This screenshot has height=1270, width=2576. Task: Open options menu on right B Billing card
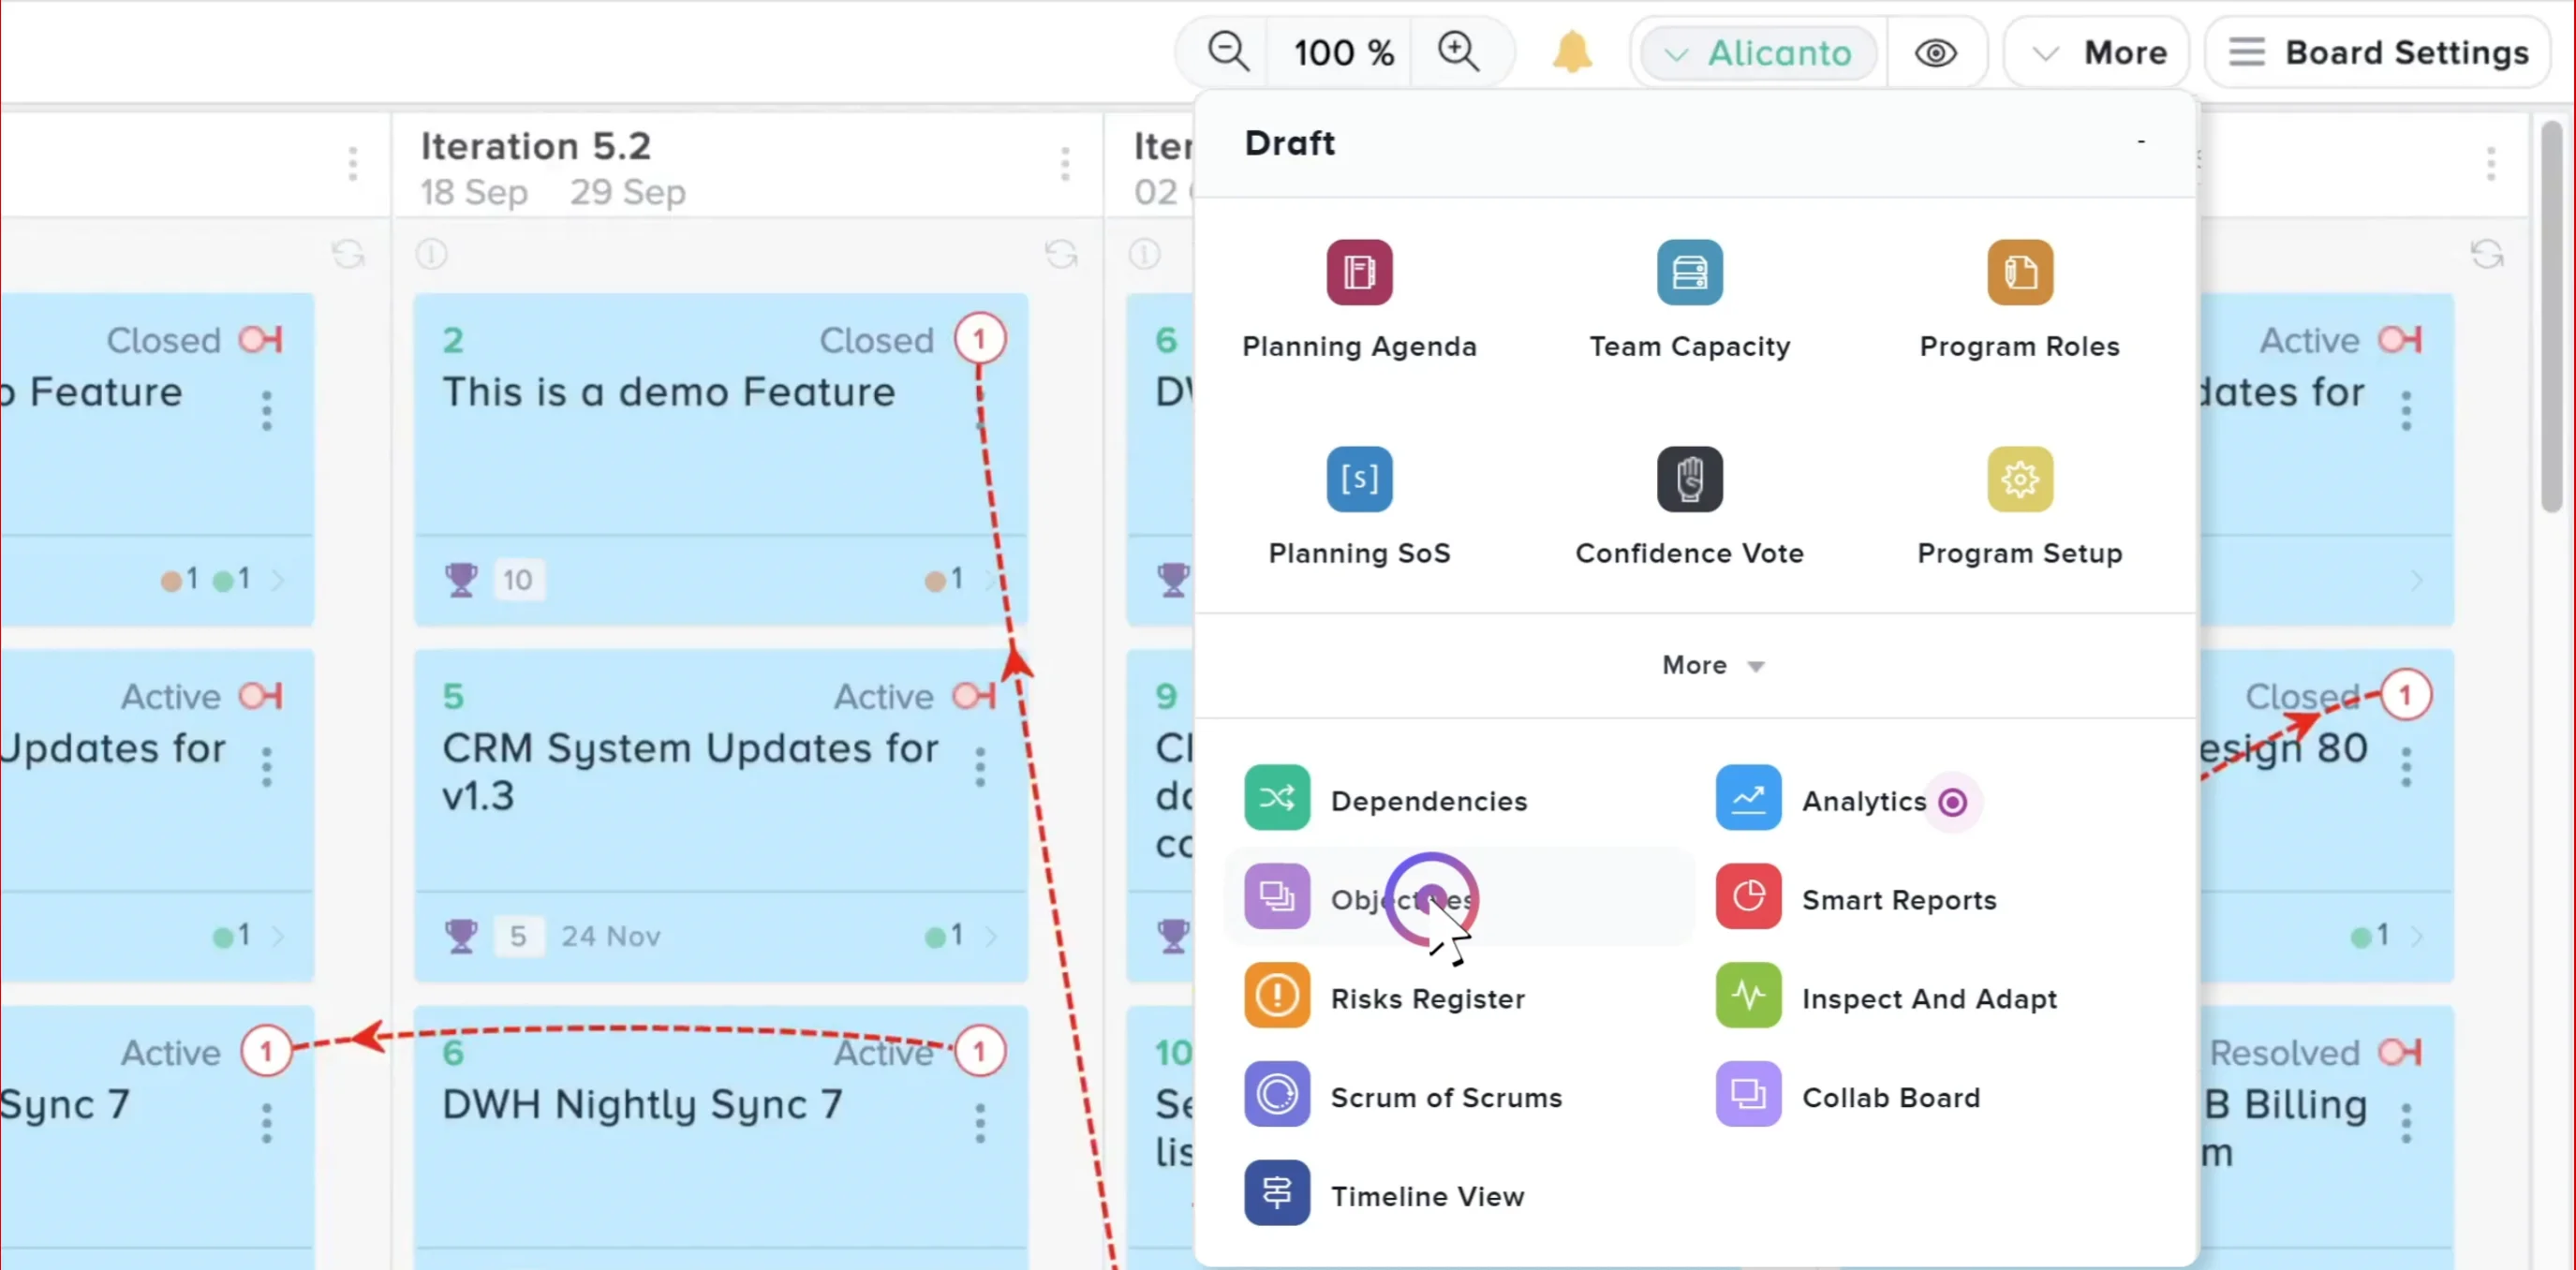(2406, 1123)
